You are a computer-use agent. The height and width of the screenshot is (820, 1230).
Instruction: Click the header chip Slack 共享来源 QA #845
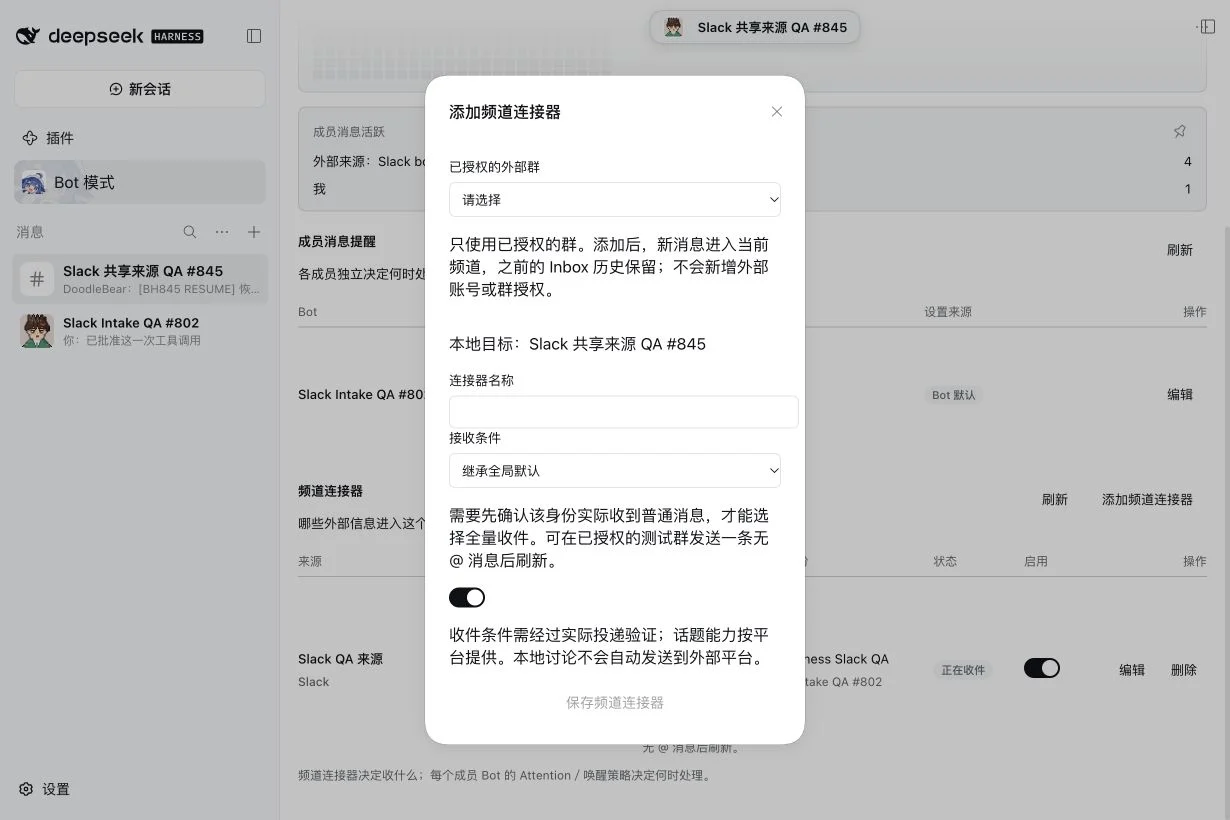755,27
